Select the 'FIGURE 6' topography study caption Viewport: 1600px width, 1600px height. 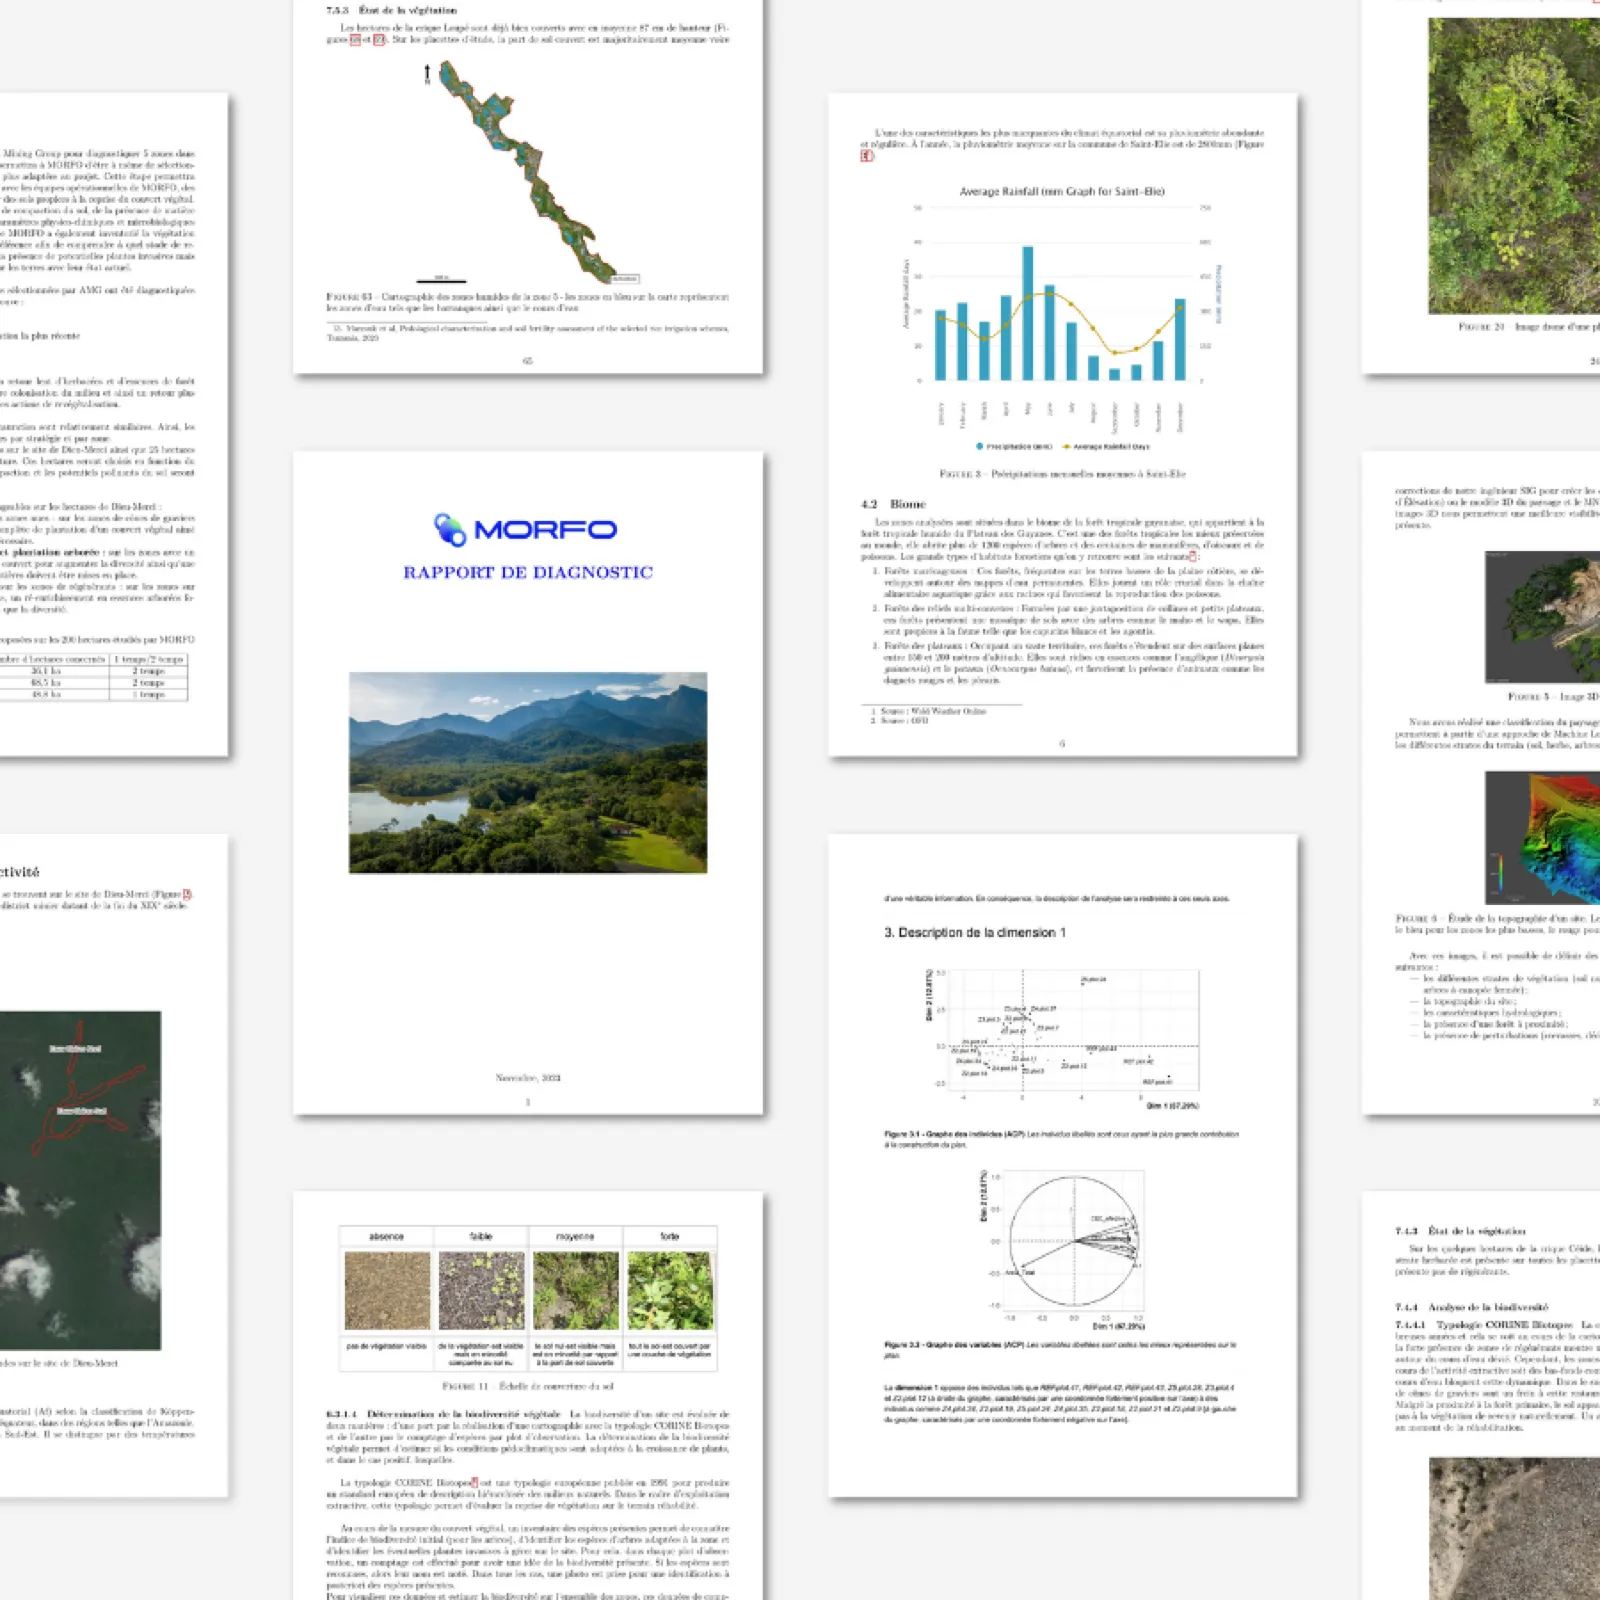[x=1498, y=923]
